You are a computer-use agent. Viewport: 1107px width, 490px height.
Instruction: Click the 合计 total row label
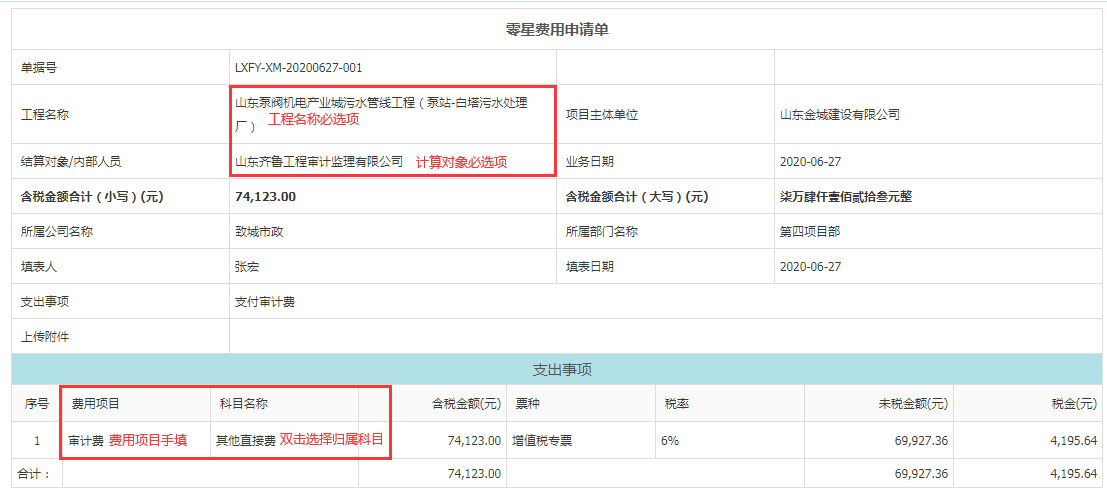click(x=33, y=473)
